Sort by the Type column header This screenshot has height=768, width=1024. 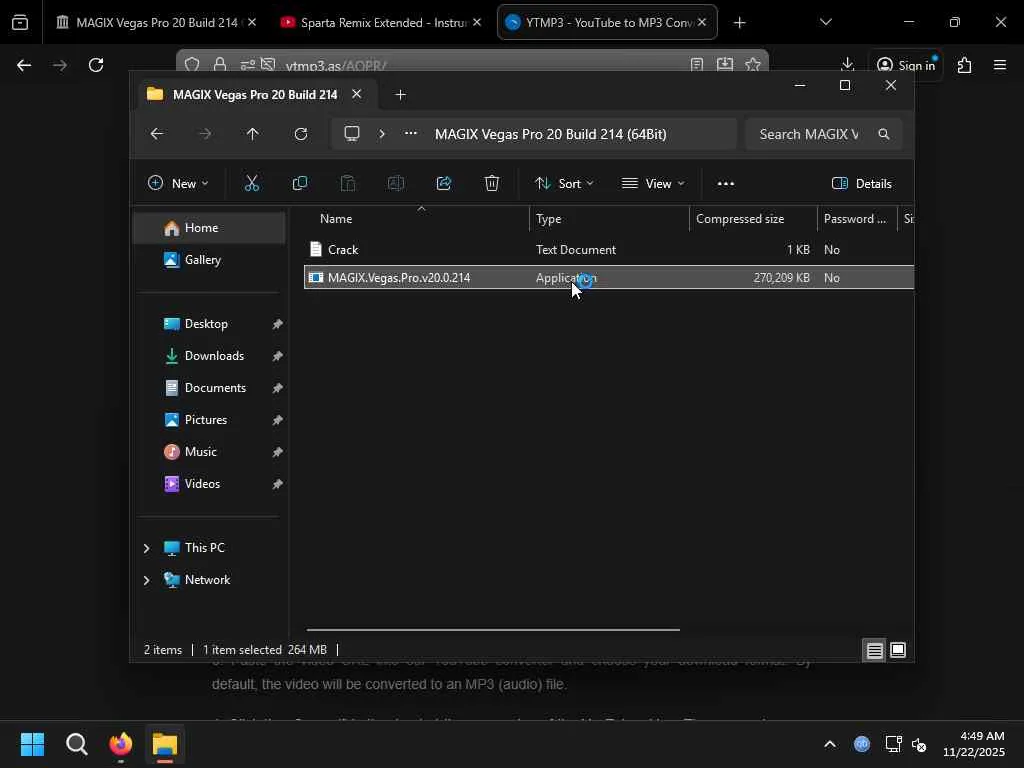tap(609, 219)
